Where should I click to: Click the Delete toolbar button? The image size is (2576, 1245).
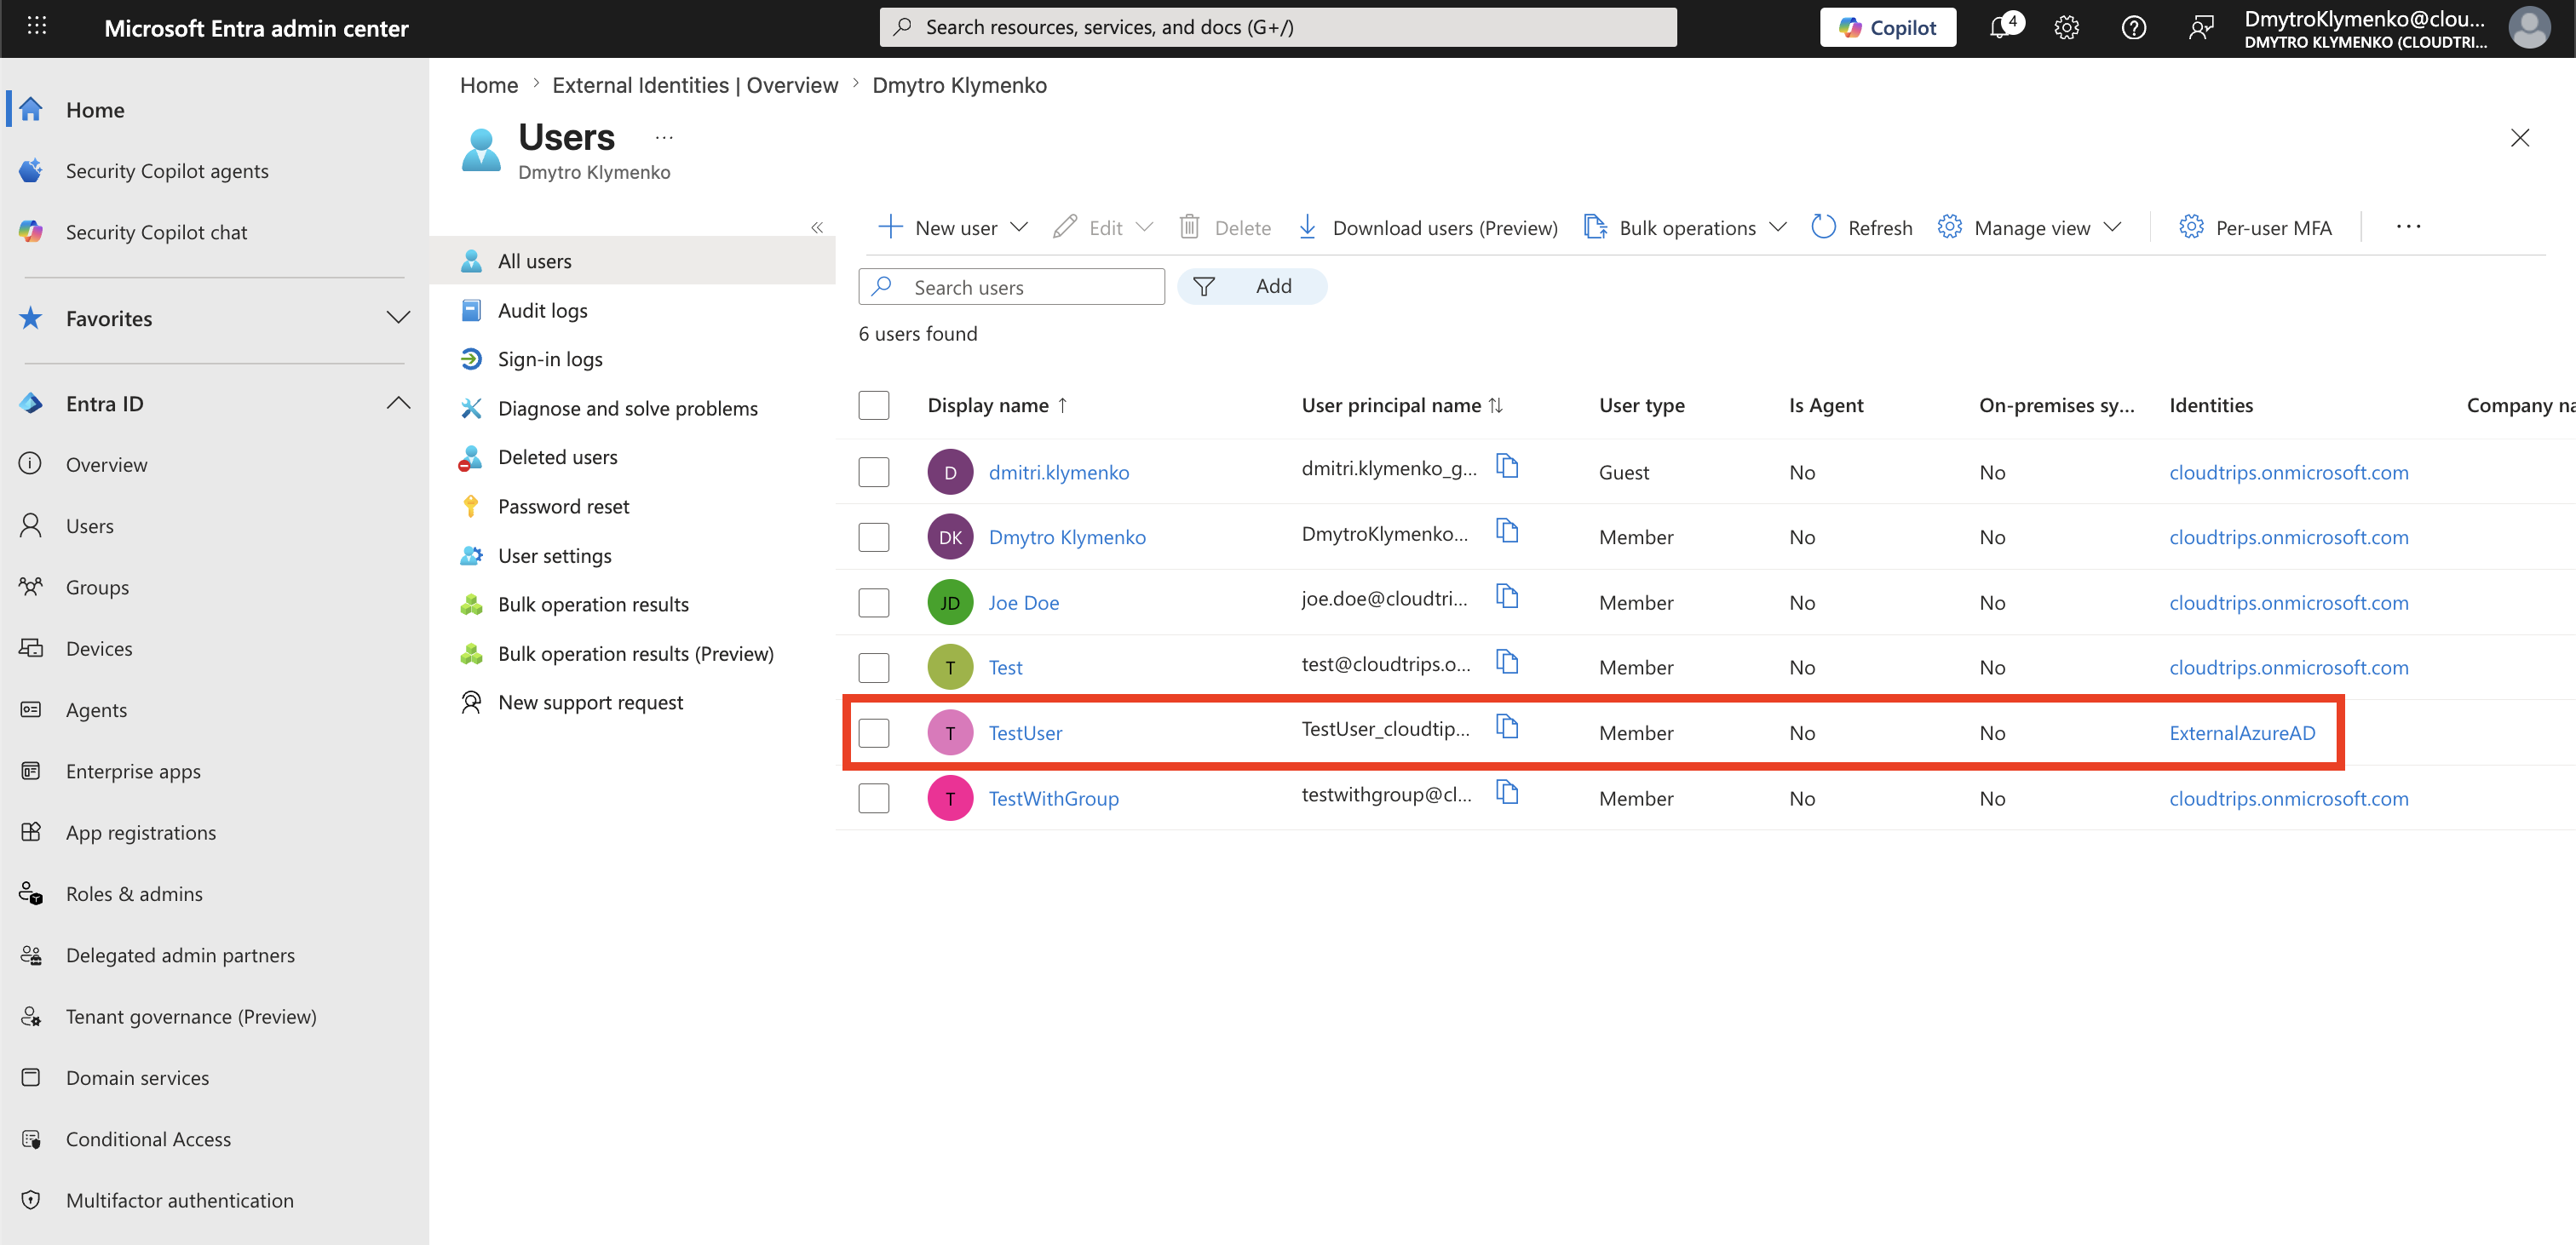tap(1225, 228)
